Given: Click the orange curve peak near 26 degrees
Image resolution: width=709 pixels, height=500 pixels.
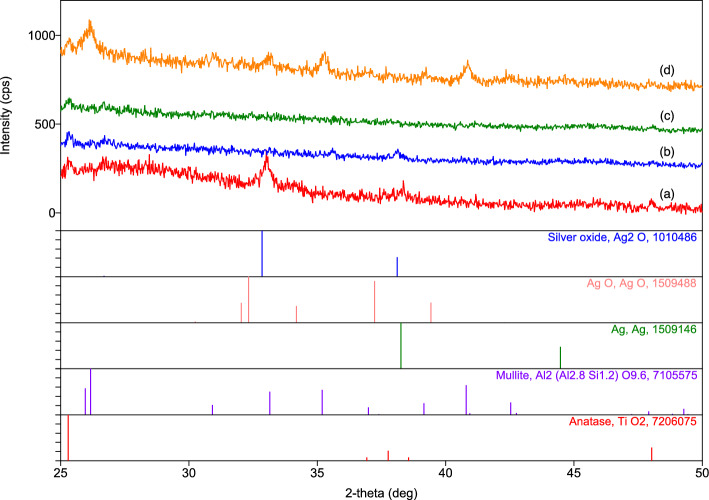Looking at the screenshot, I should click(x=90, y=24).
